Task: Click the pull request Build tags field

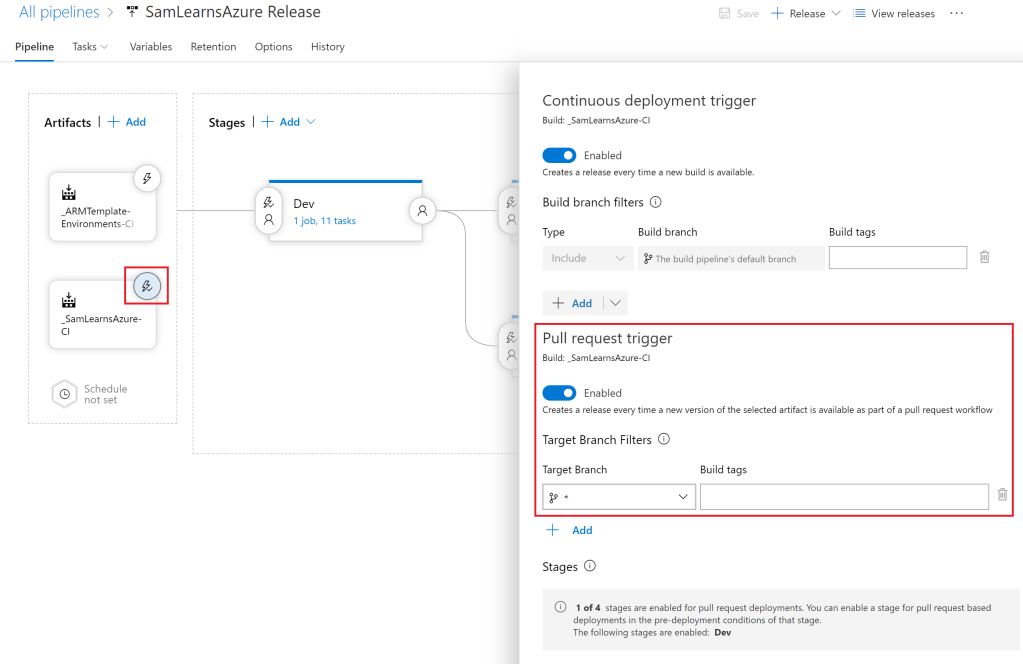Action: coord(844,497)
